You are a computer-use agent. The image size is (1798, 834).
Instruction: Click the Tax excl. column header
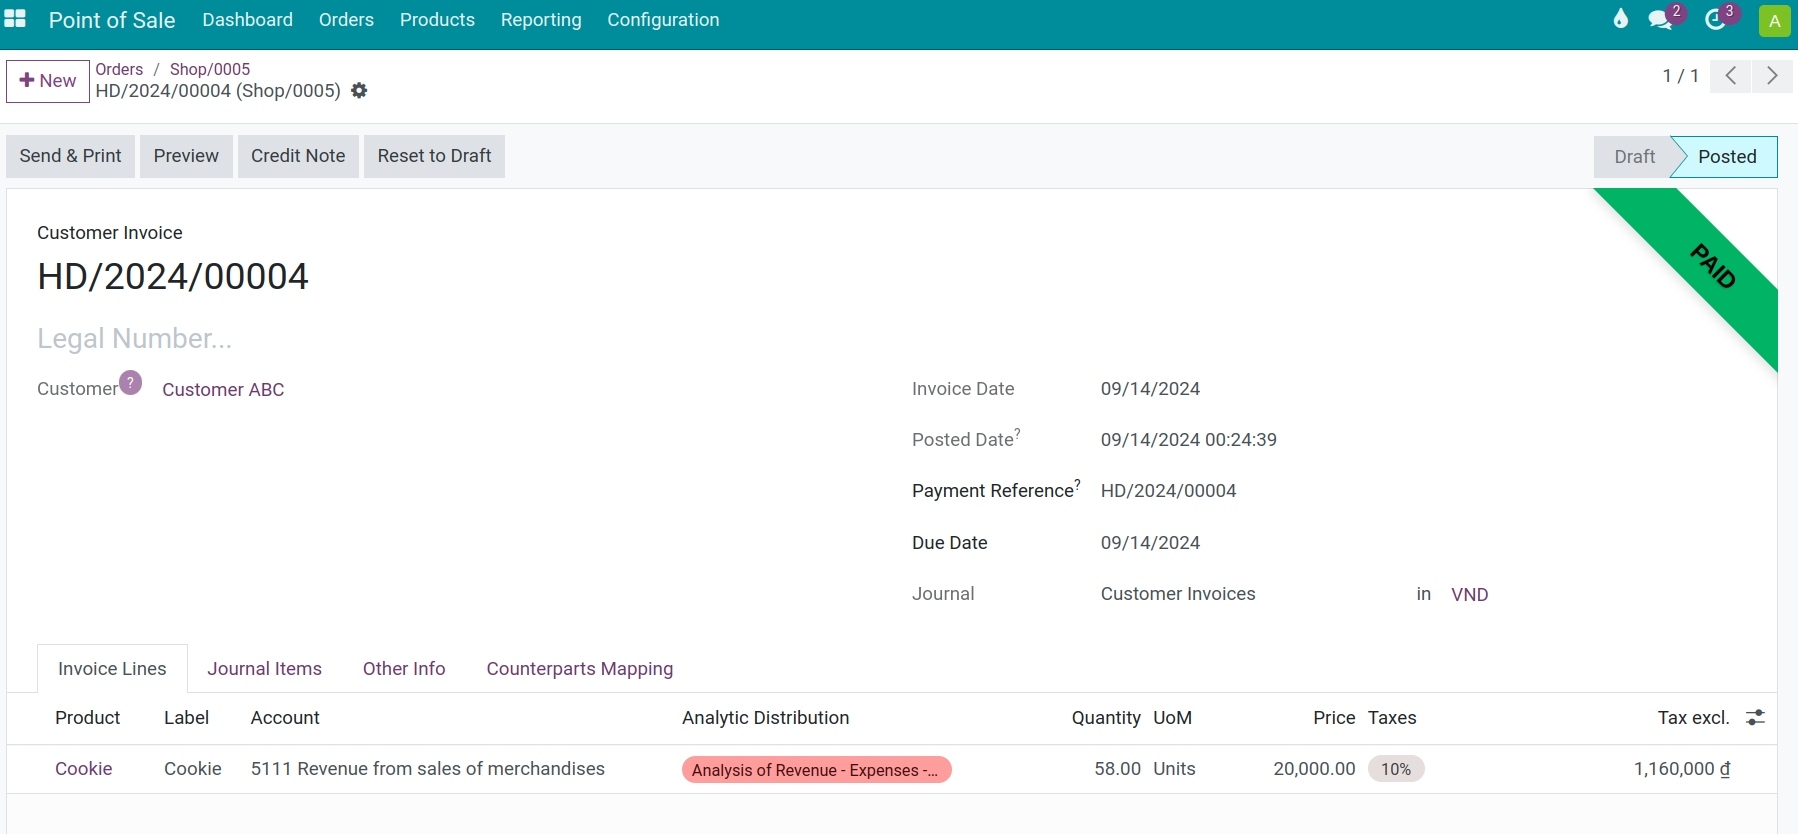(x=1693, y=718)
